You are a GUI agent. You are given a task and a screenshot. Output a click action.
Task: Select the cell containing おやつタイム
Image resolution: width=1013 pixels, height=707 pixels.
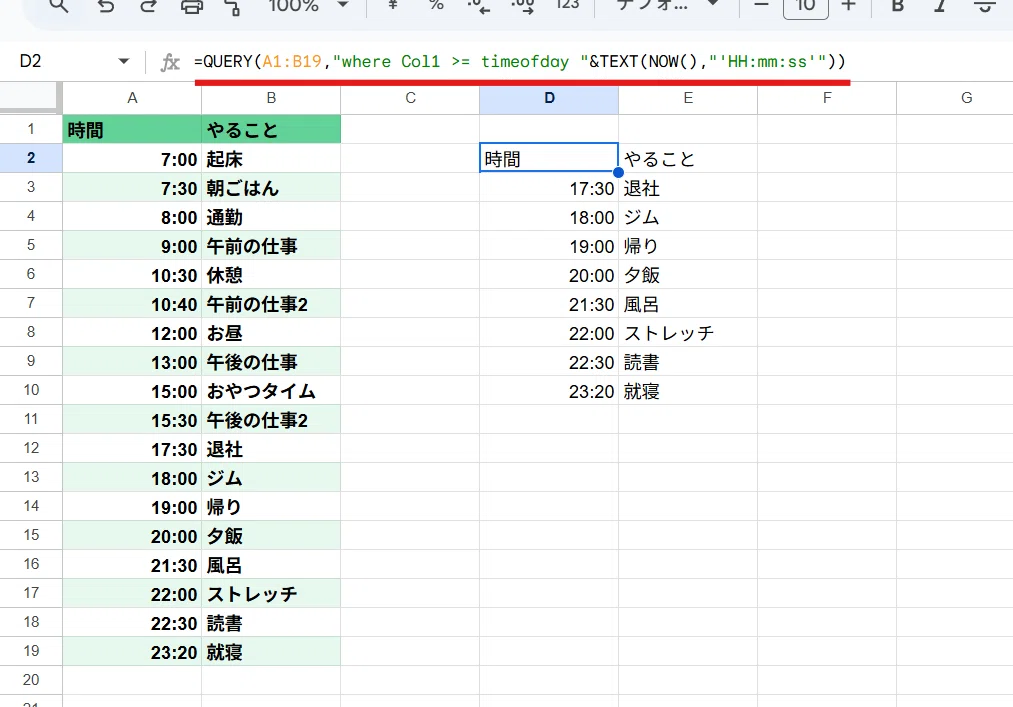coord(271,390)
